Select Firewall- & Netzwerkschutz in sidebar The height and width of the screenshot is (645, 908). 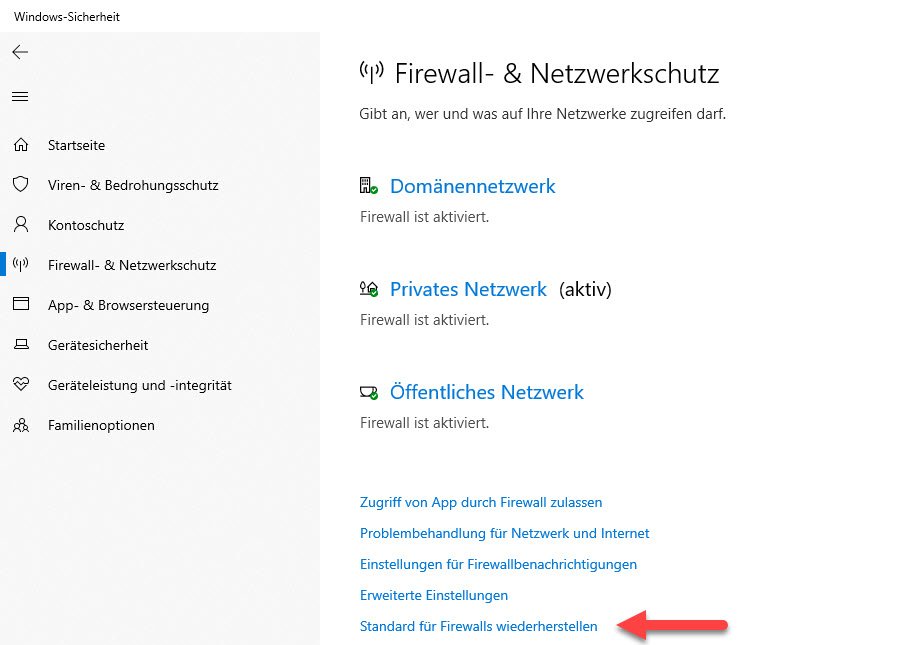pyautogui.click(x=132, y=265)
